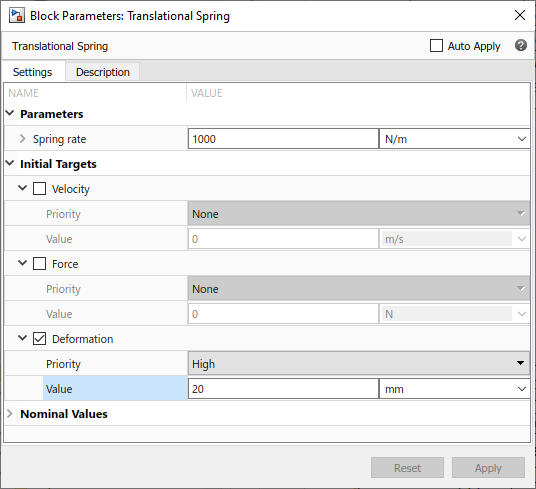Switch to the Description tab

pos(103,72)
